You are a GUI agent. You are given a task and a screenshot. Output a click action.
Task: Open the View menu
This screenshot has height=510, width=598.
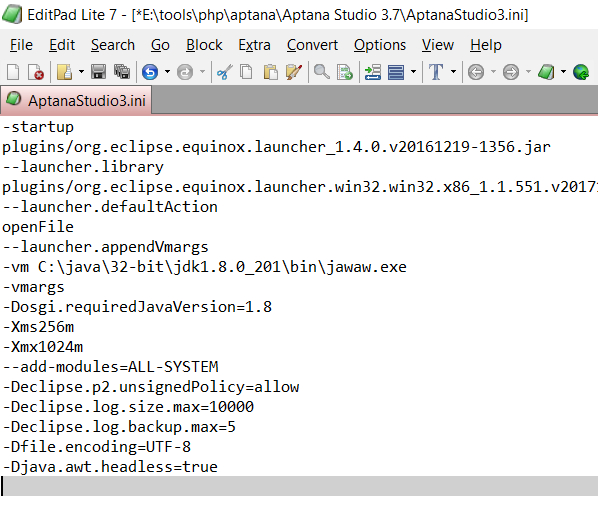[x=438, y=45]
